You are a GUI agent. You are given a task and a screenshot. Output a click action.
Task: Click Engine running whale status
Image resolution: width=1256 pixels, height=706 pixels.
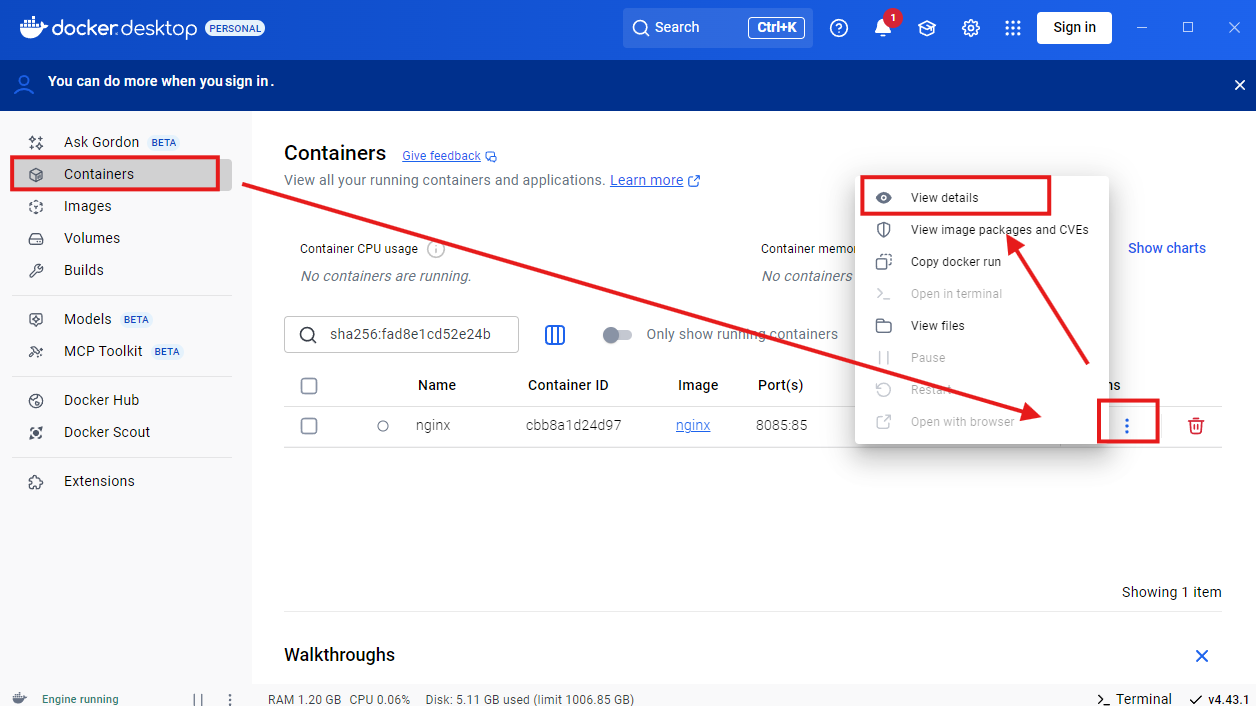[66, 699]
